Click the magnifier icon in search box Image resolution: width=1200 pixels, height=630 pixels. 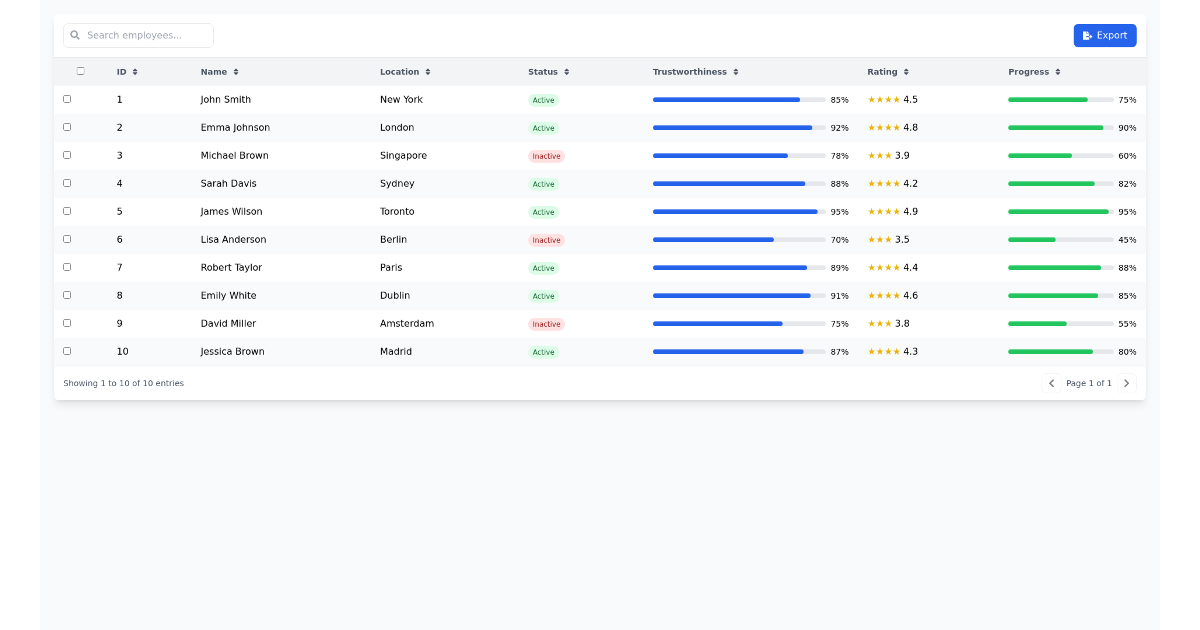75,36
